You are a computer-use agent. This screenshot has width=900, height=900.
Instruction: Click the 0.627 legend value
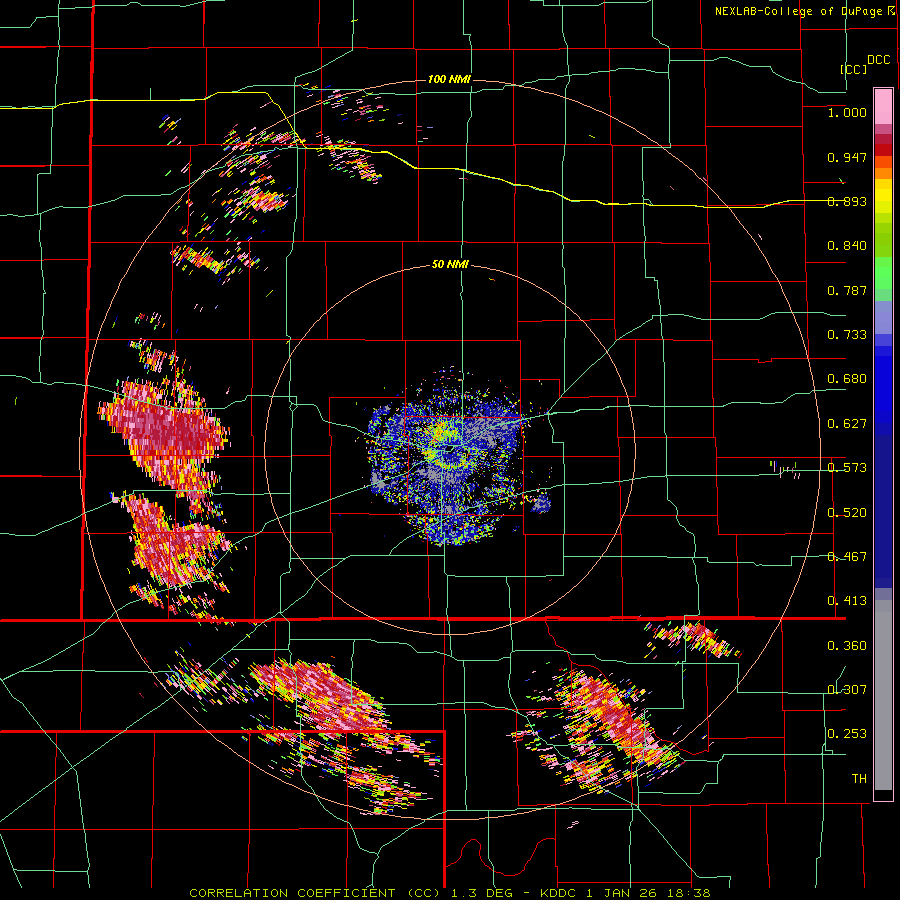click(x=847, y=424)
